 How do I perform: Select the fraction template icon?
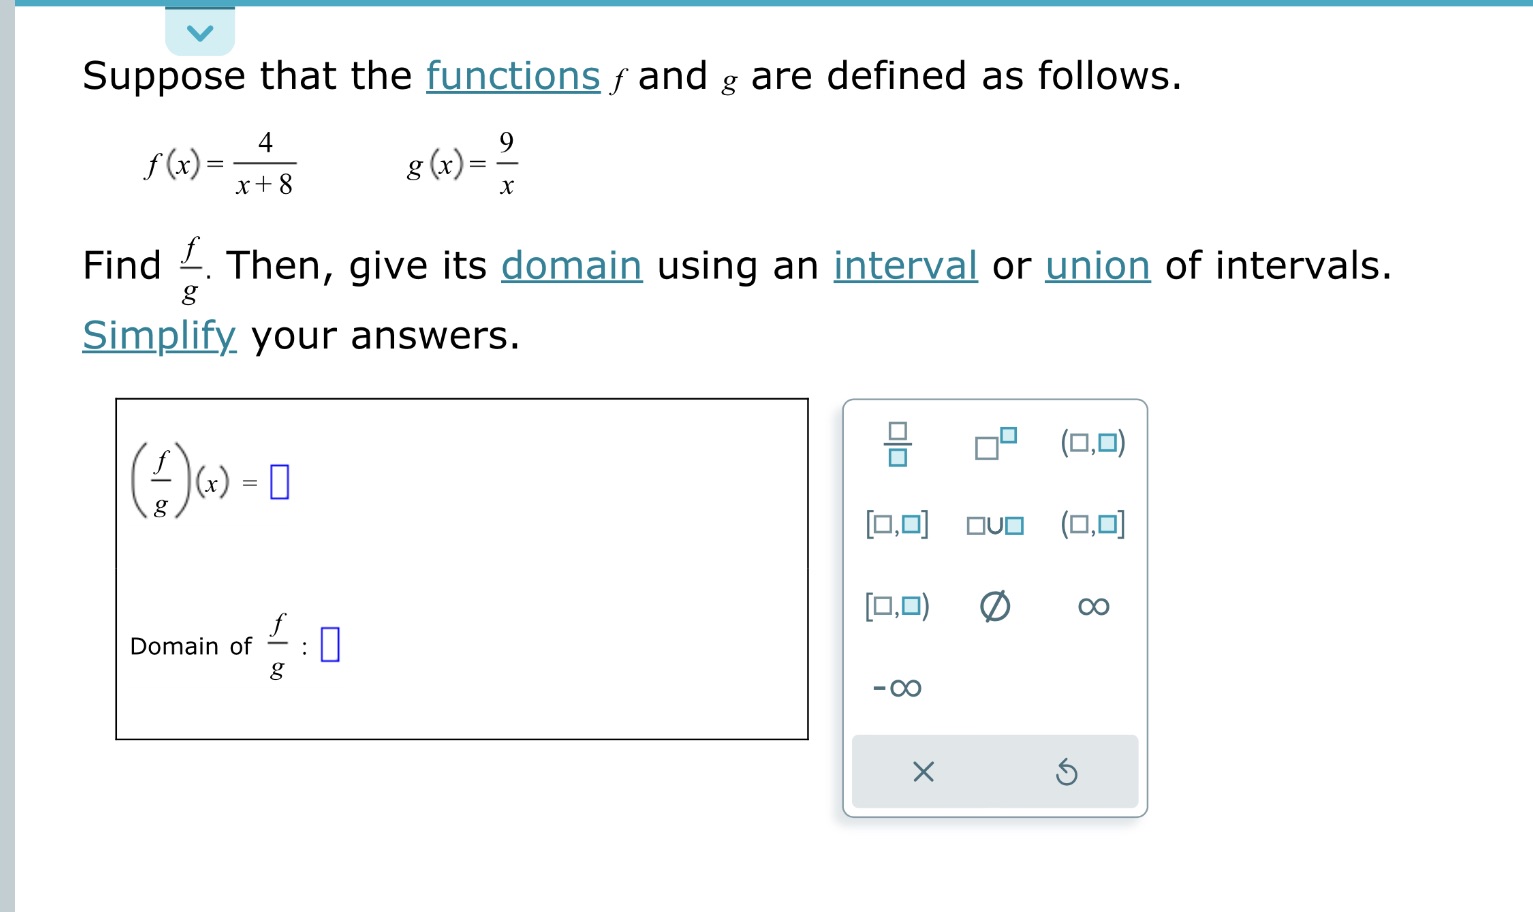[899, 442]
